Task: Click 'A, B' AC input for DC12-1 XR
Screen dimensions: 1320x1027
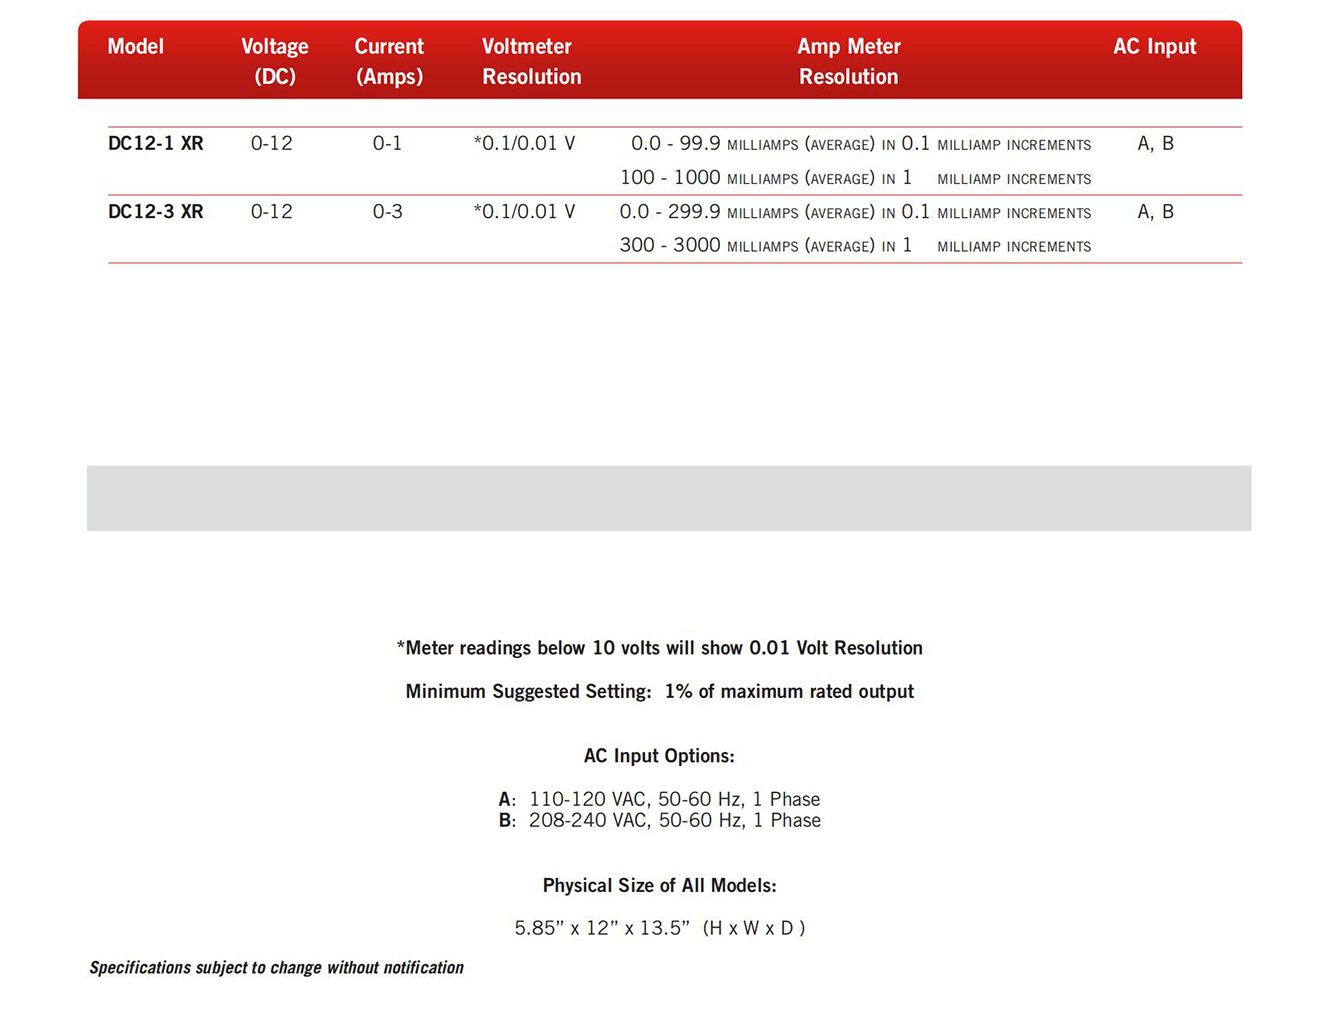Action: pyautogui.click(x=1156, y=143)
